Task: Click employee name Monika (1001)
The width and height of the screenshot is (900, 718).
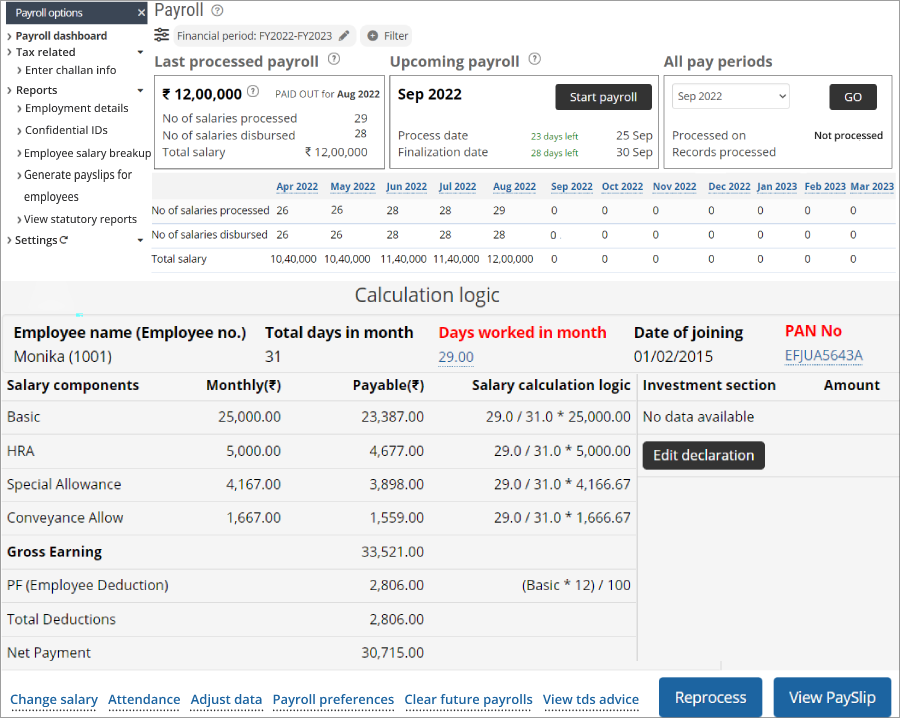Action: click(x=63, y=356)
